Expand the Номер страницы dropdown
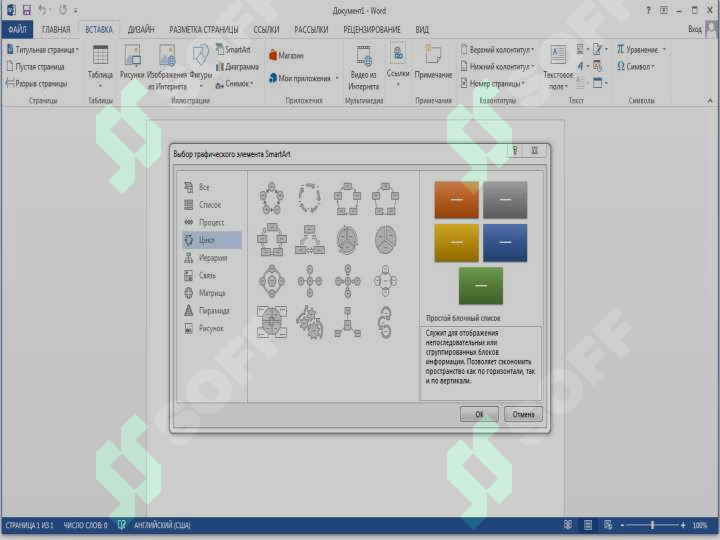The image size is (720, 540). 523,84
